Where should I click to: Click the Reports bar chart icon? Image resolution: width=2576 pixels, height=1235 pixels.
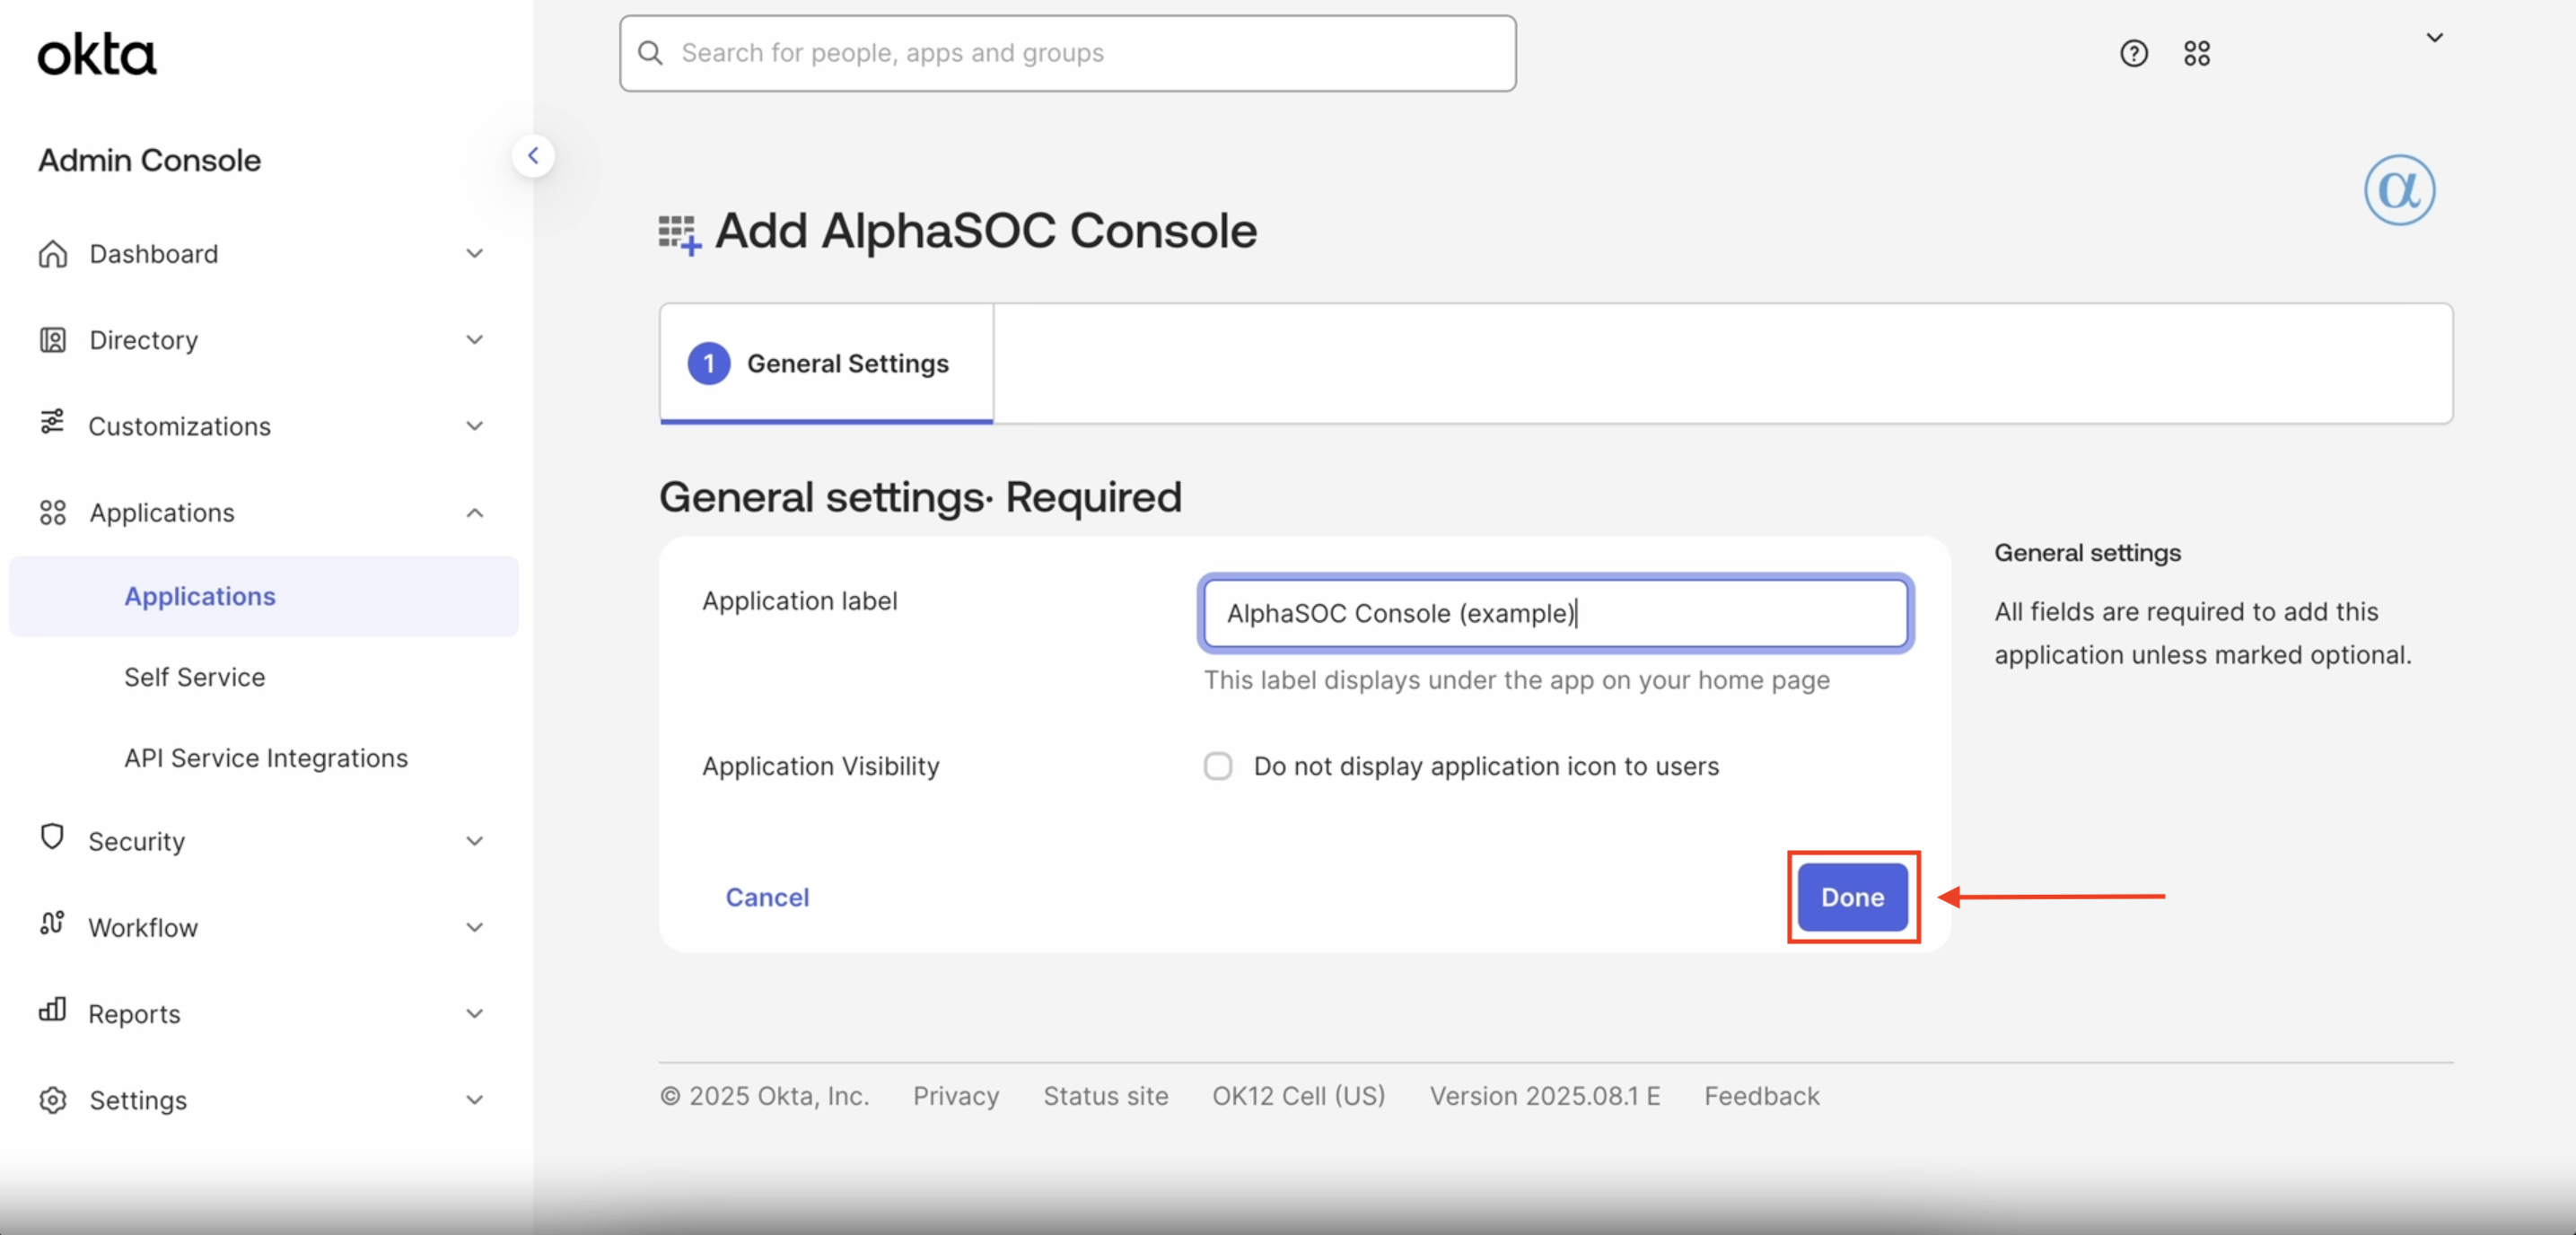click(52, 1010)
